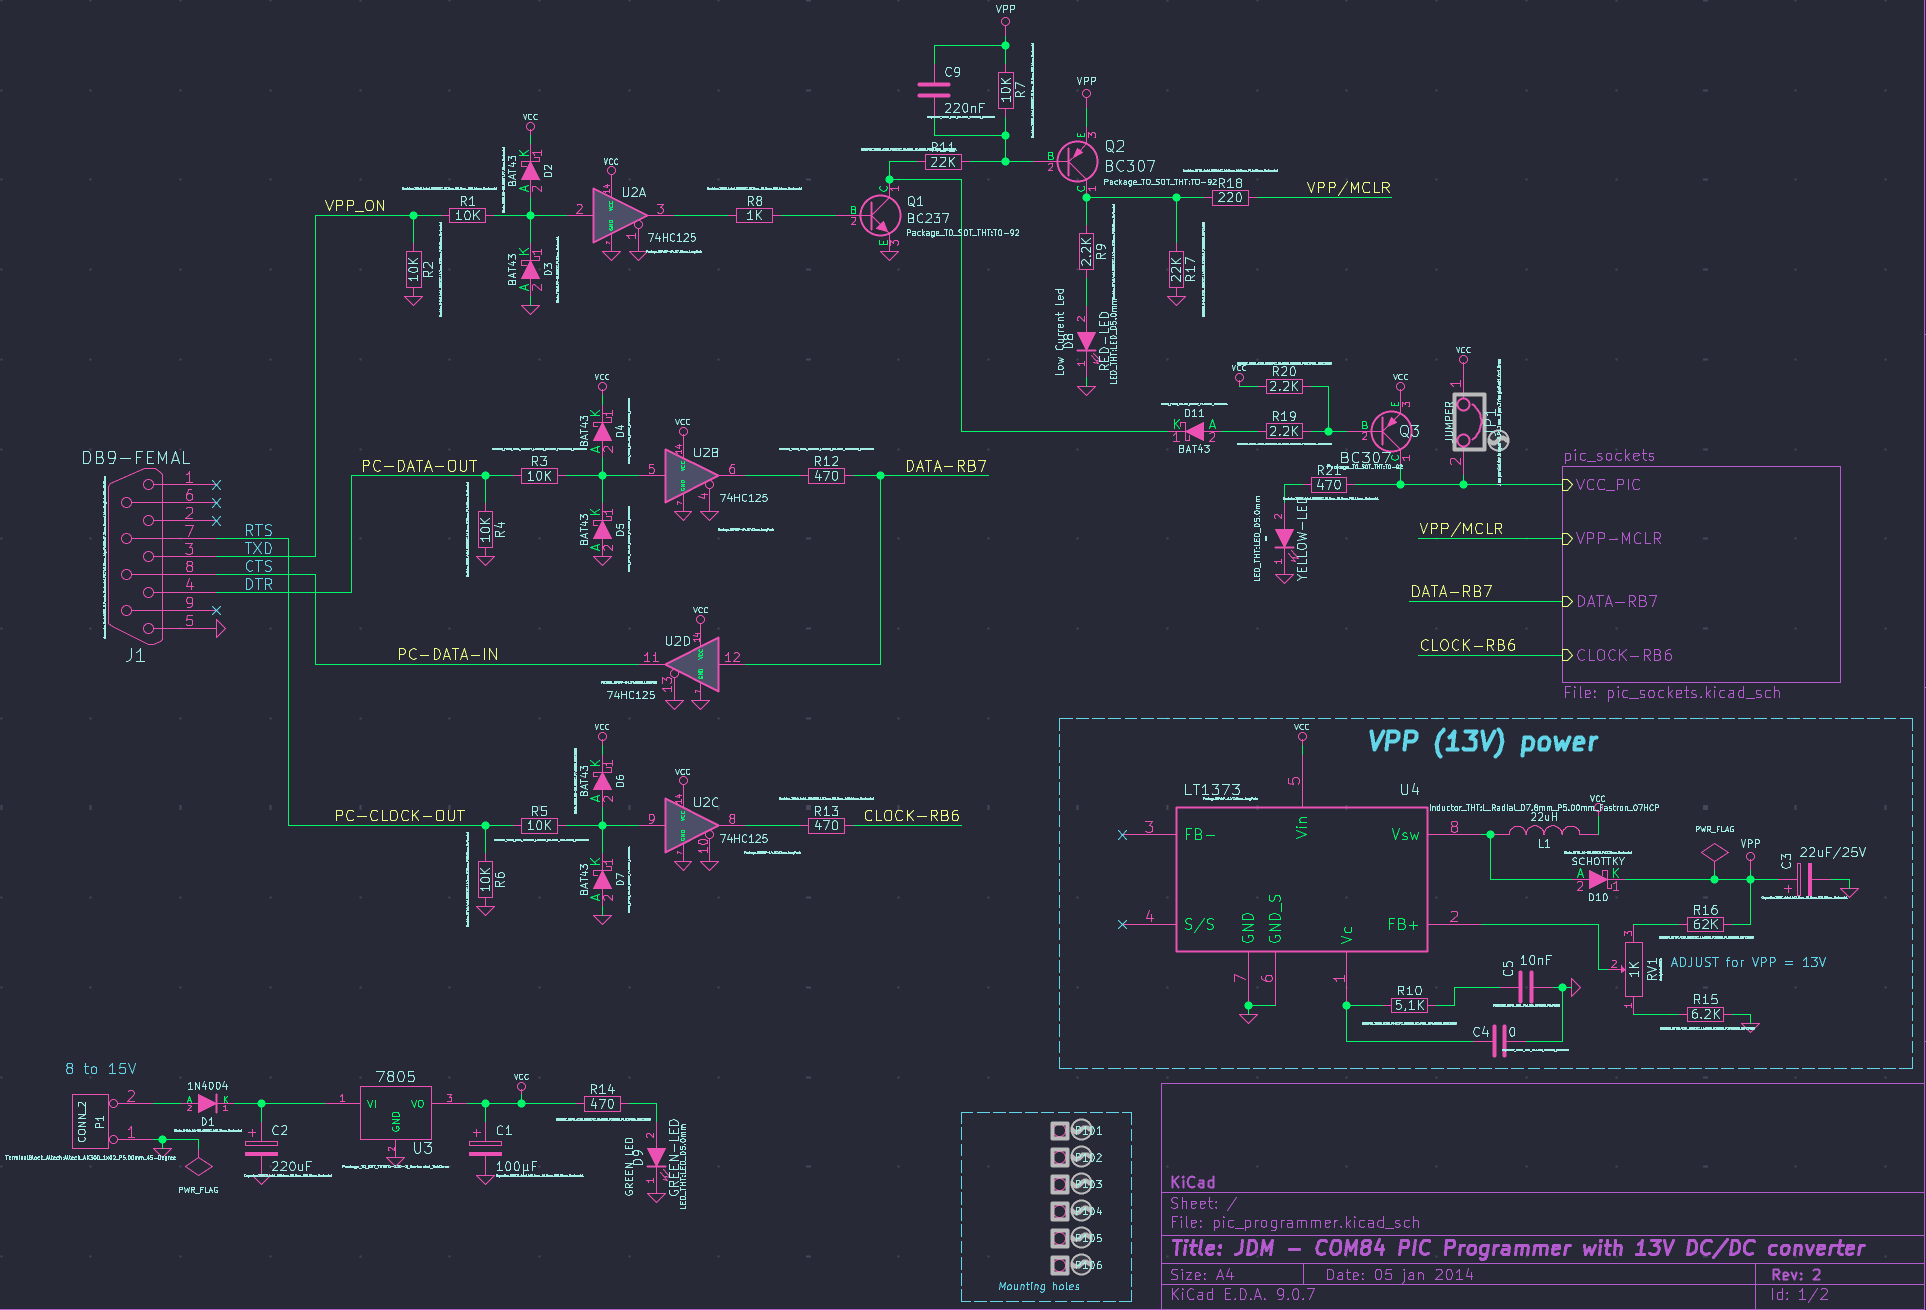Viewport: 1926px width, 1310px height.
Task: Click the PC-CLOCK-OUT net label
Action: click(400, 816)
